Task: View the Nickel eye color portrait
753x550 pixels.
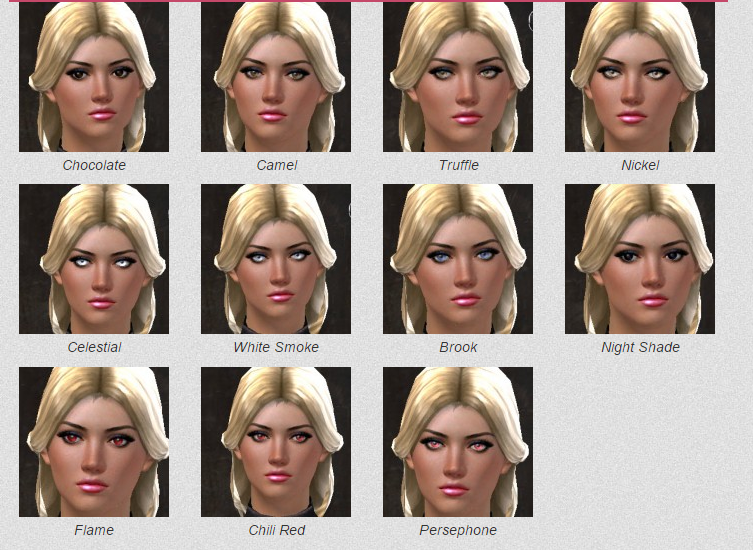Action: tap(640, 77)
